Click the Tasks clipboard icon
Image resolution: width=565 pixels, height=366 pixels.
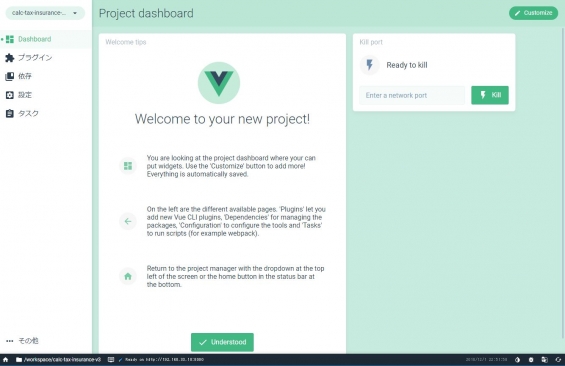(x=10, y=113)
